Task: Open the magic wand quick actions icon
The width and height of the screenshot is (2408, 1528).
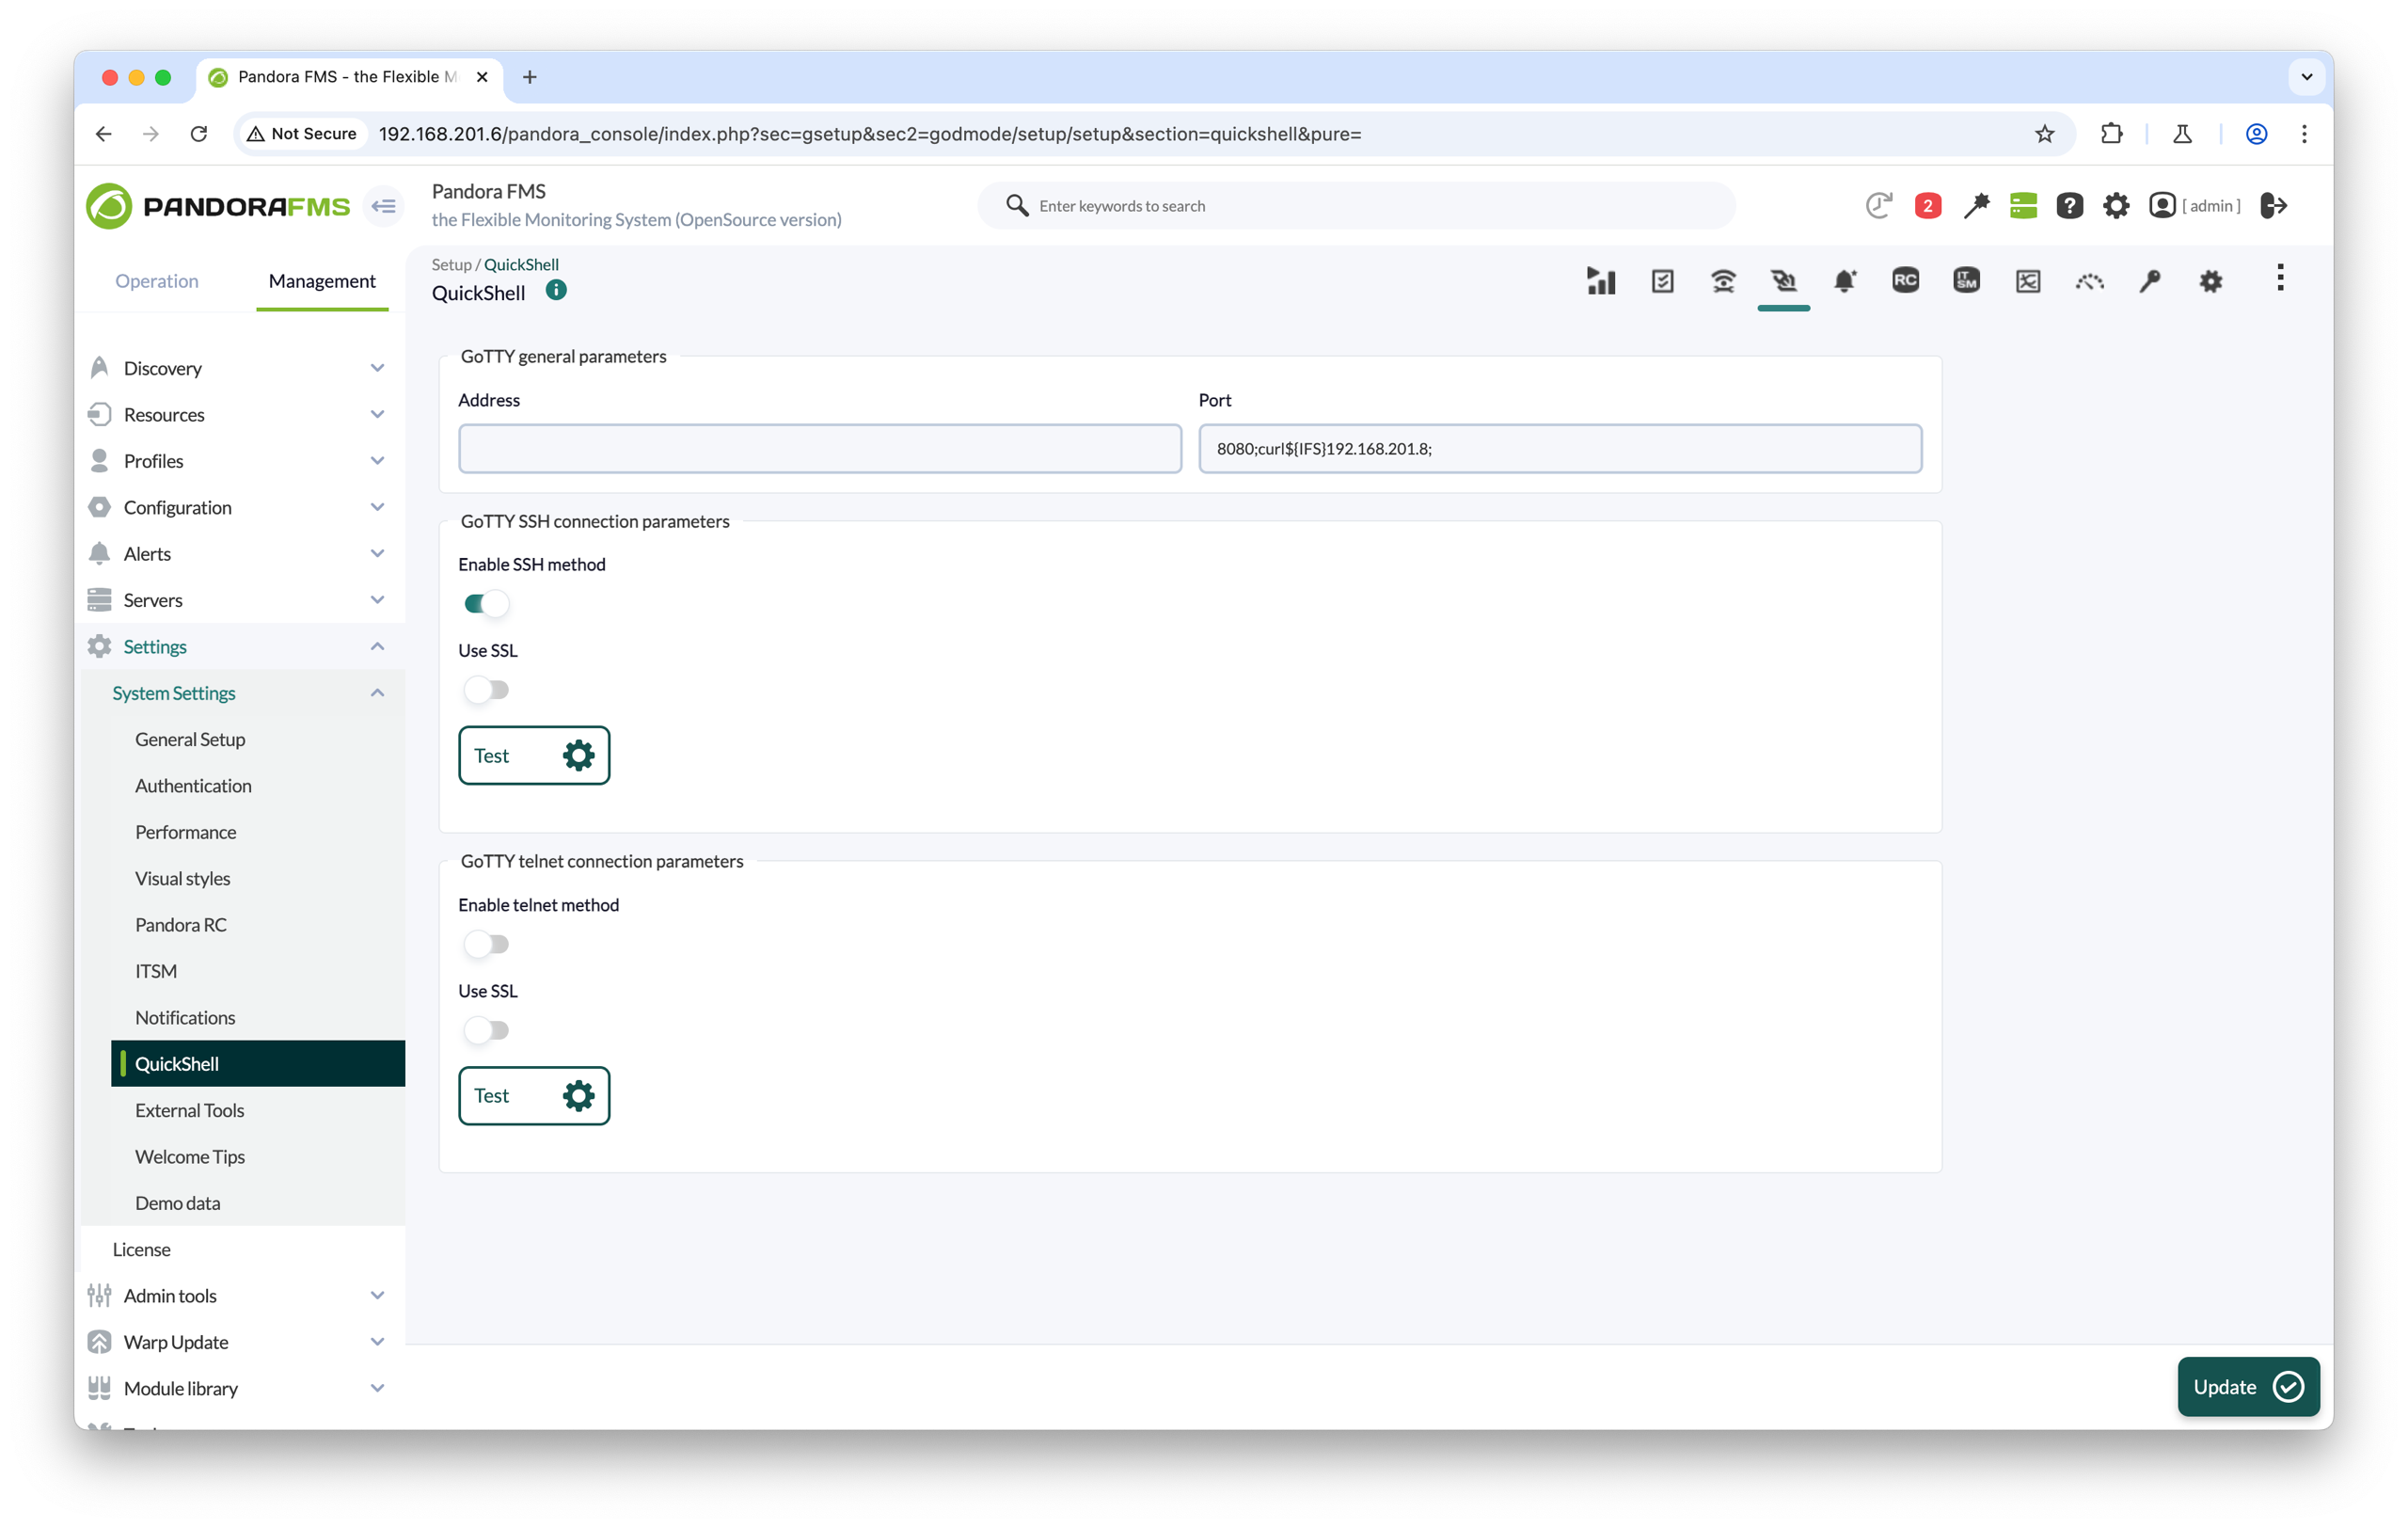Action: click(1977, 205)
